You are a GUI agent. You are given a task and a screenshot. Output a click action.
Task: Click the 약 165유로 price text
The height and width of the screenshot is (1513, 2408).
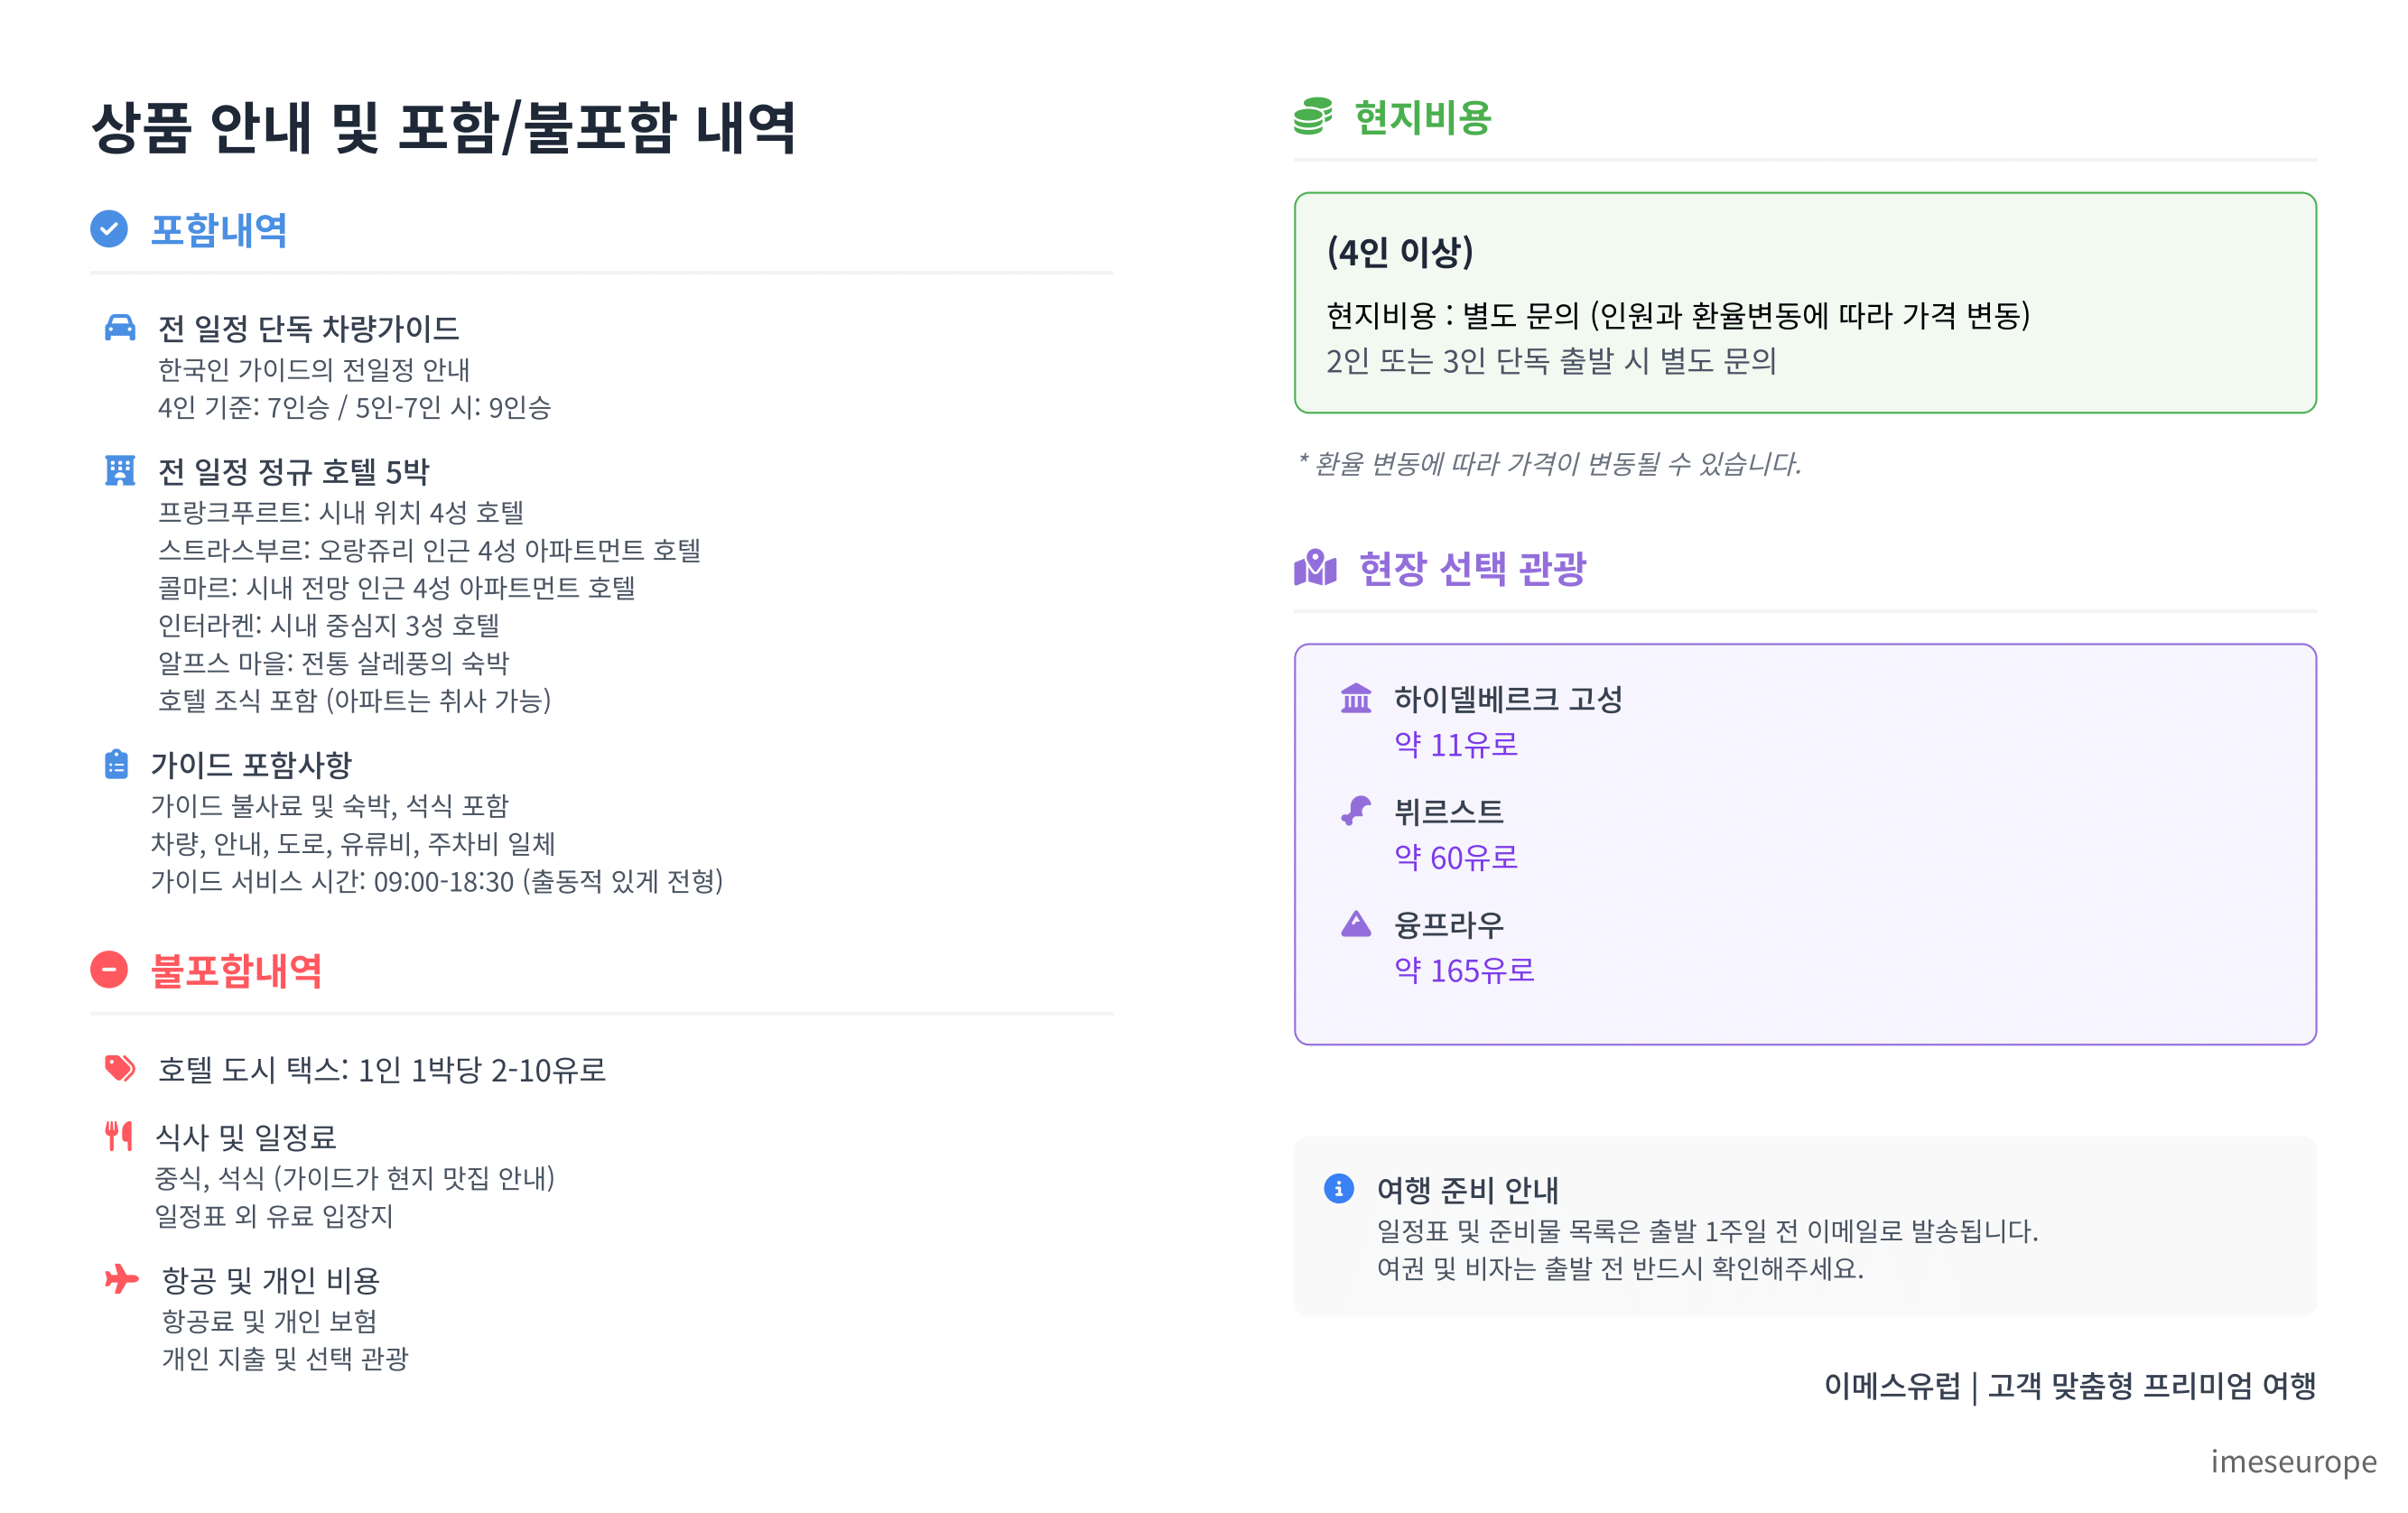(x=1464, y=969)
